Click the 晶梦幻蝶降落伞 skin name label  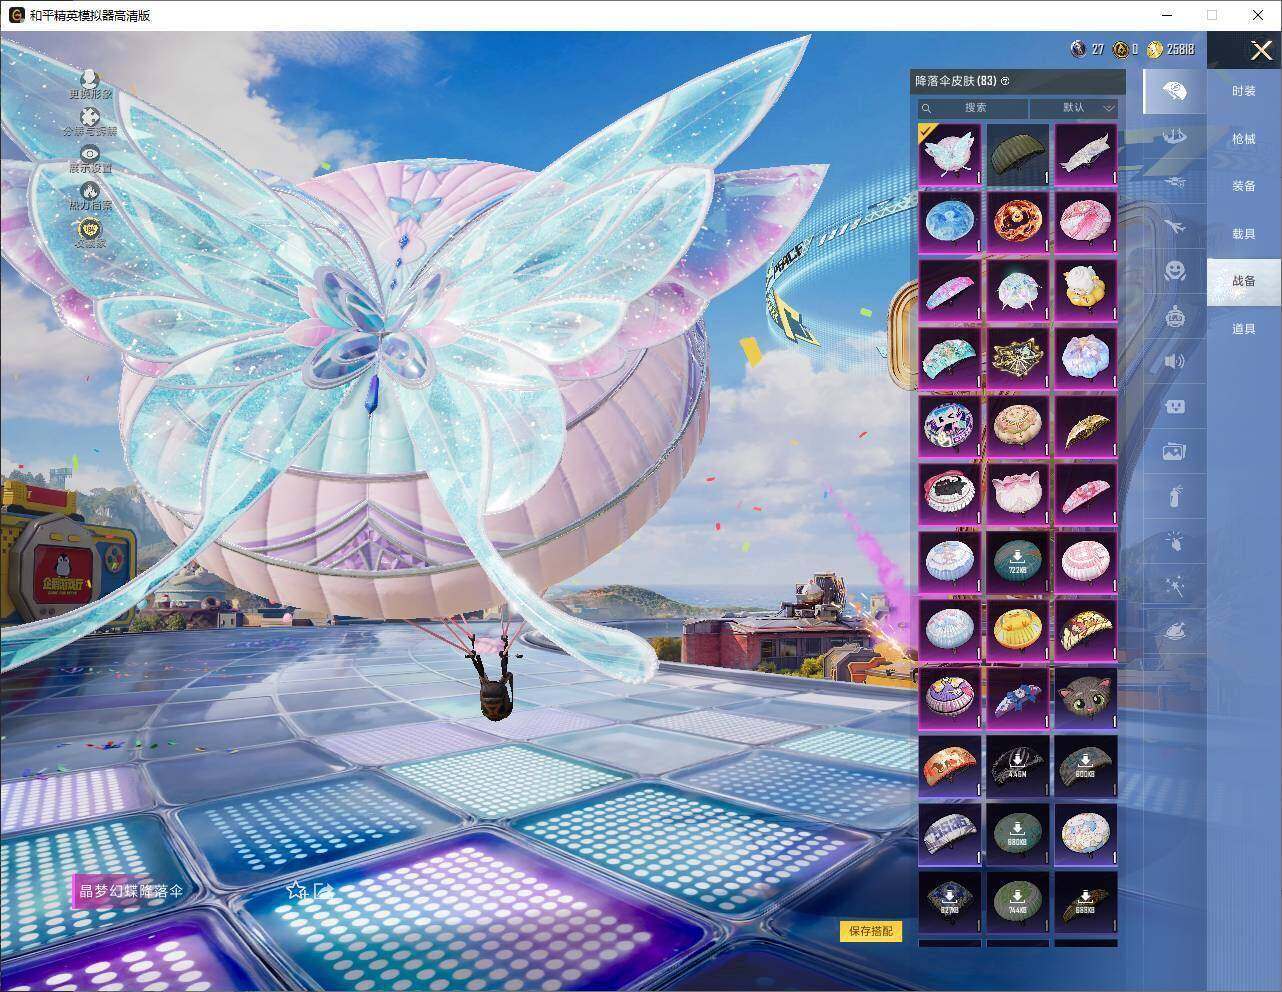[131, 891]
